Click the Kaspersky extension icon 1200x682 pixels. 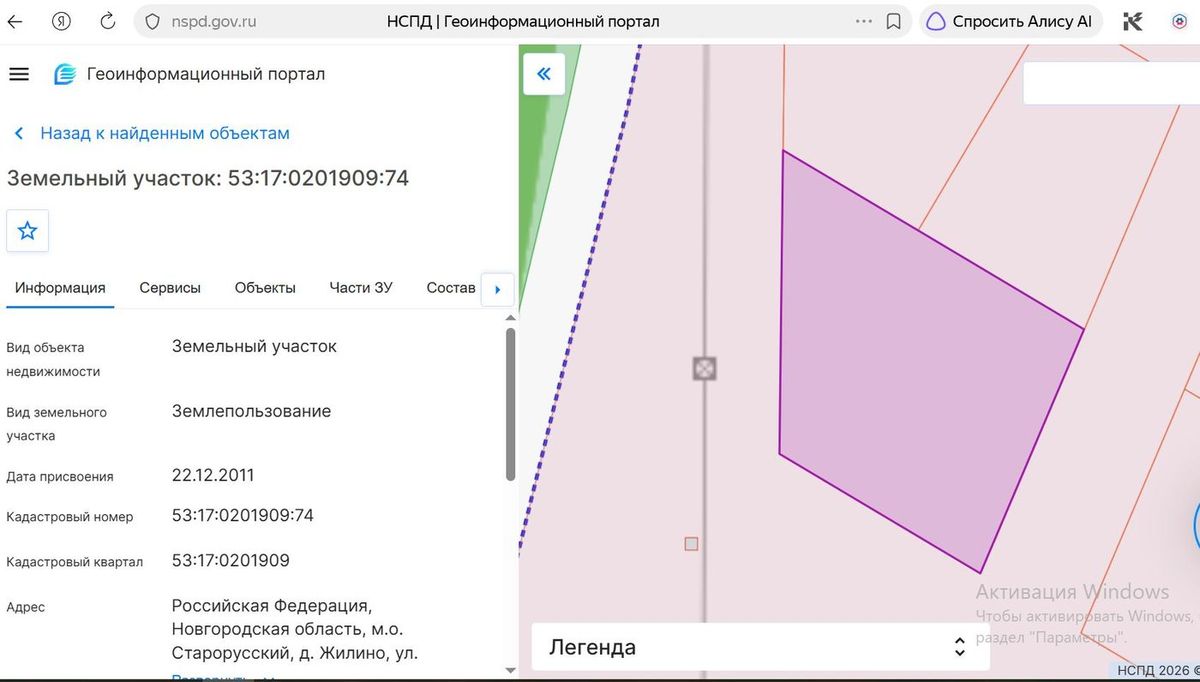coord(1133,21)
